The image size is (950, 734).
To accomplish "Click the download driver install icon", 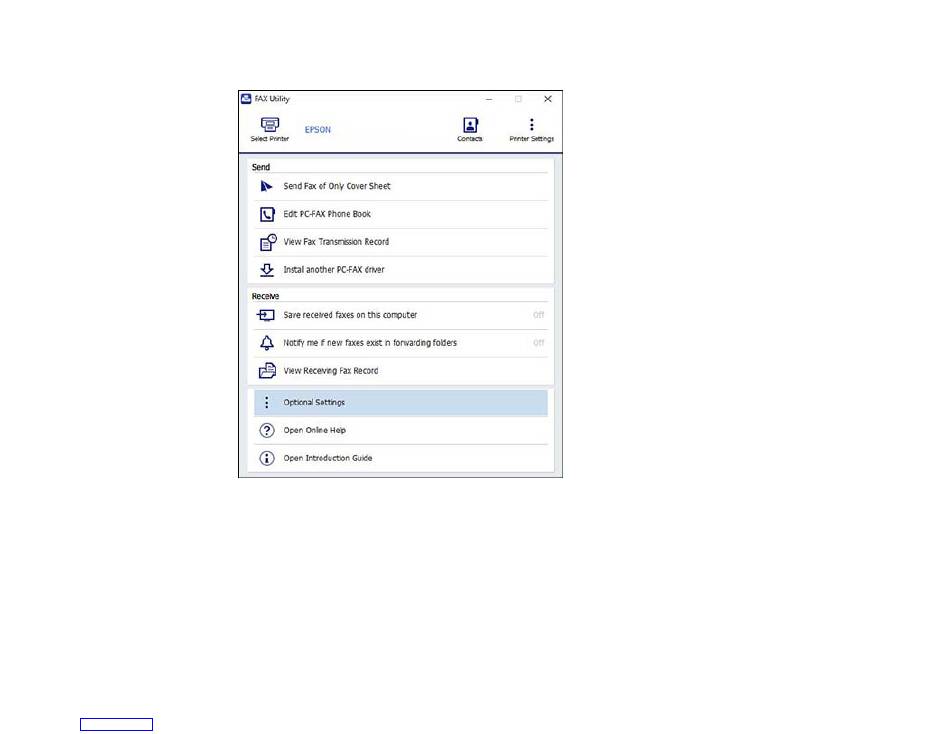I will [x=267, y=270].
